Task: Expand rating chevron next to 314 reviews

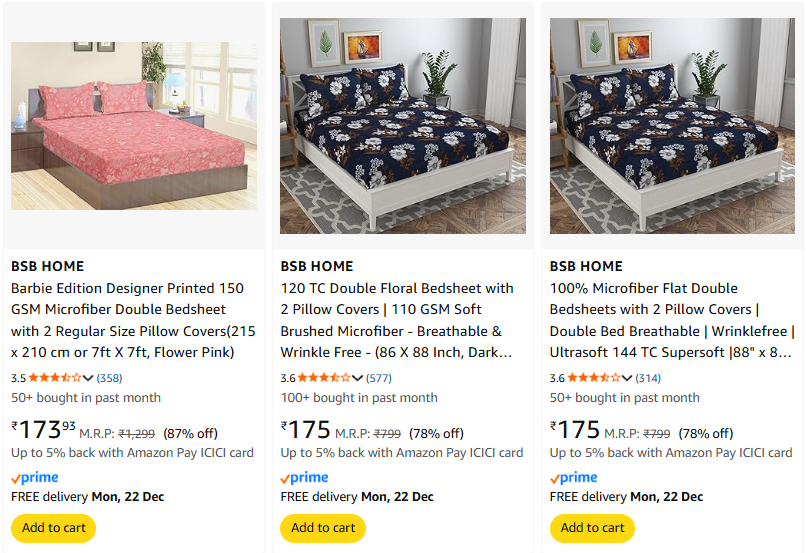Action: (627, 378)
